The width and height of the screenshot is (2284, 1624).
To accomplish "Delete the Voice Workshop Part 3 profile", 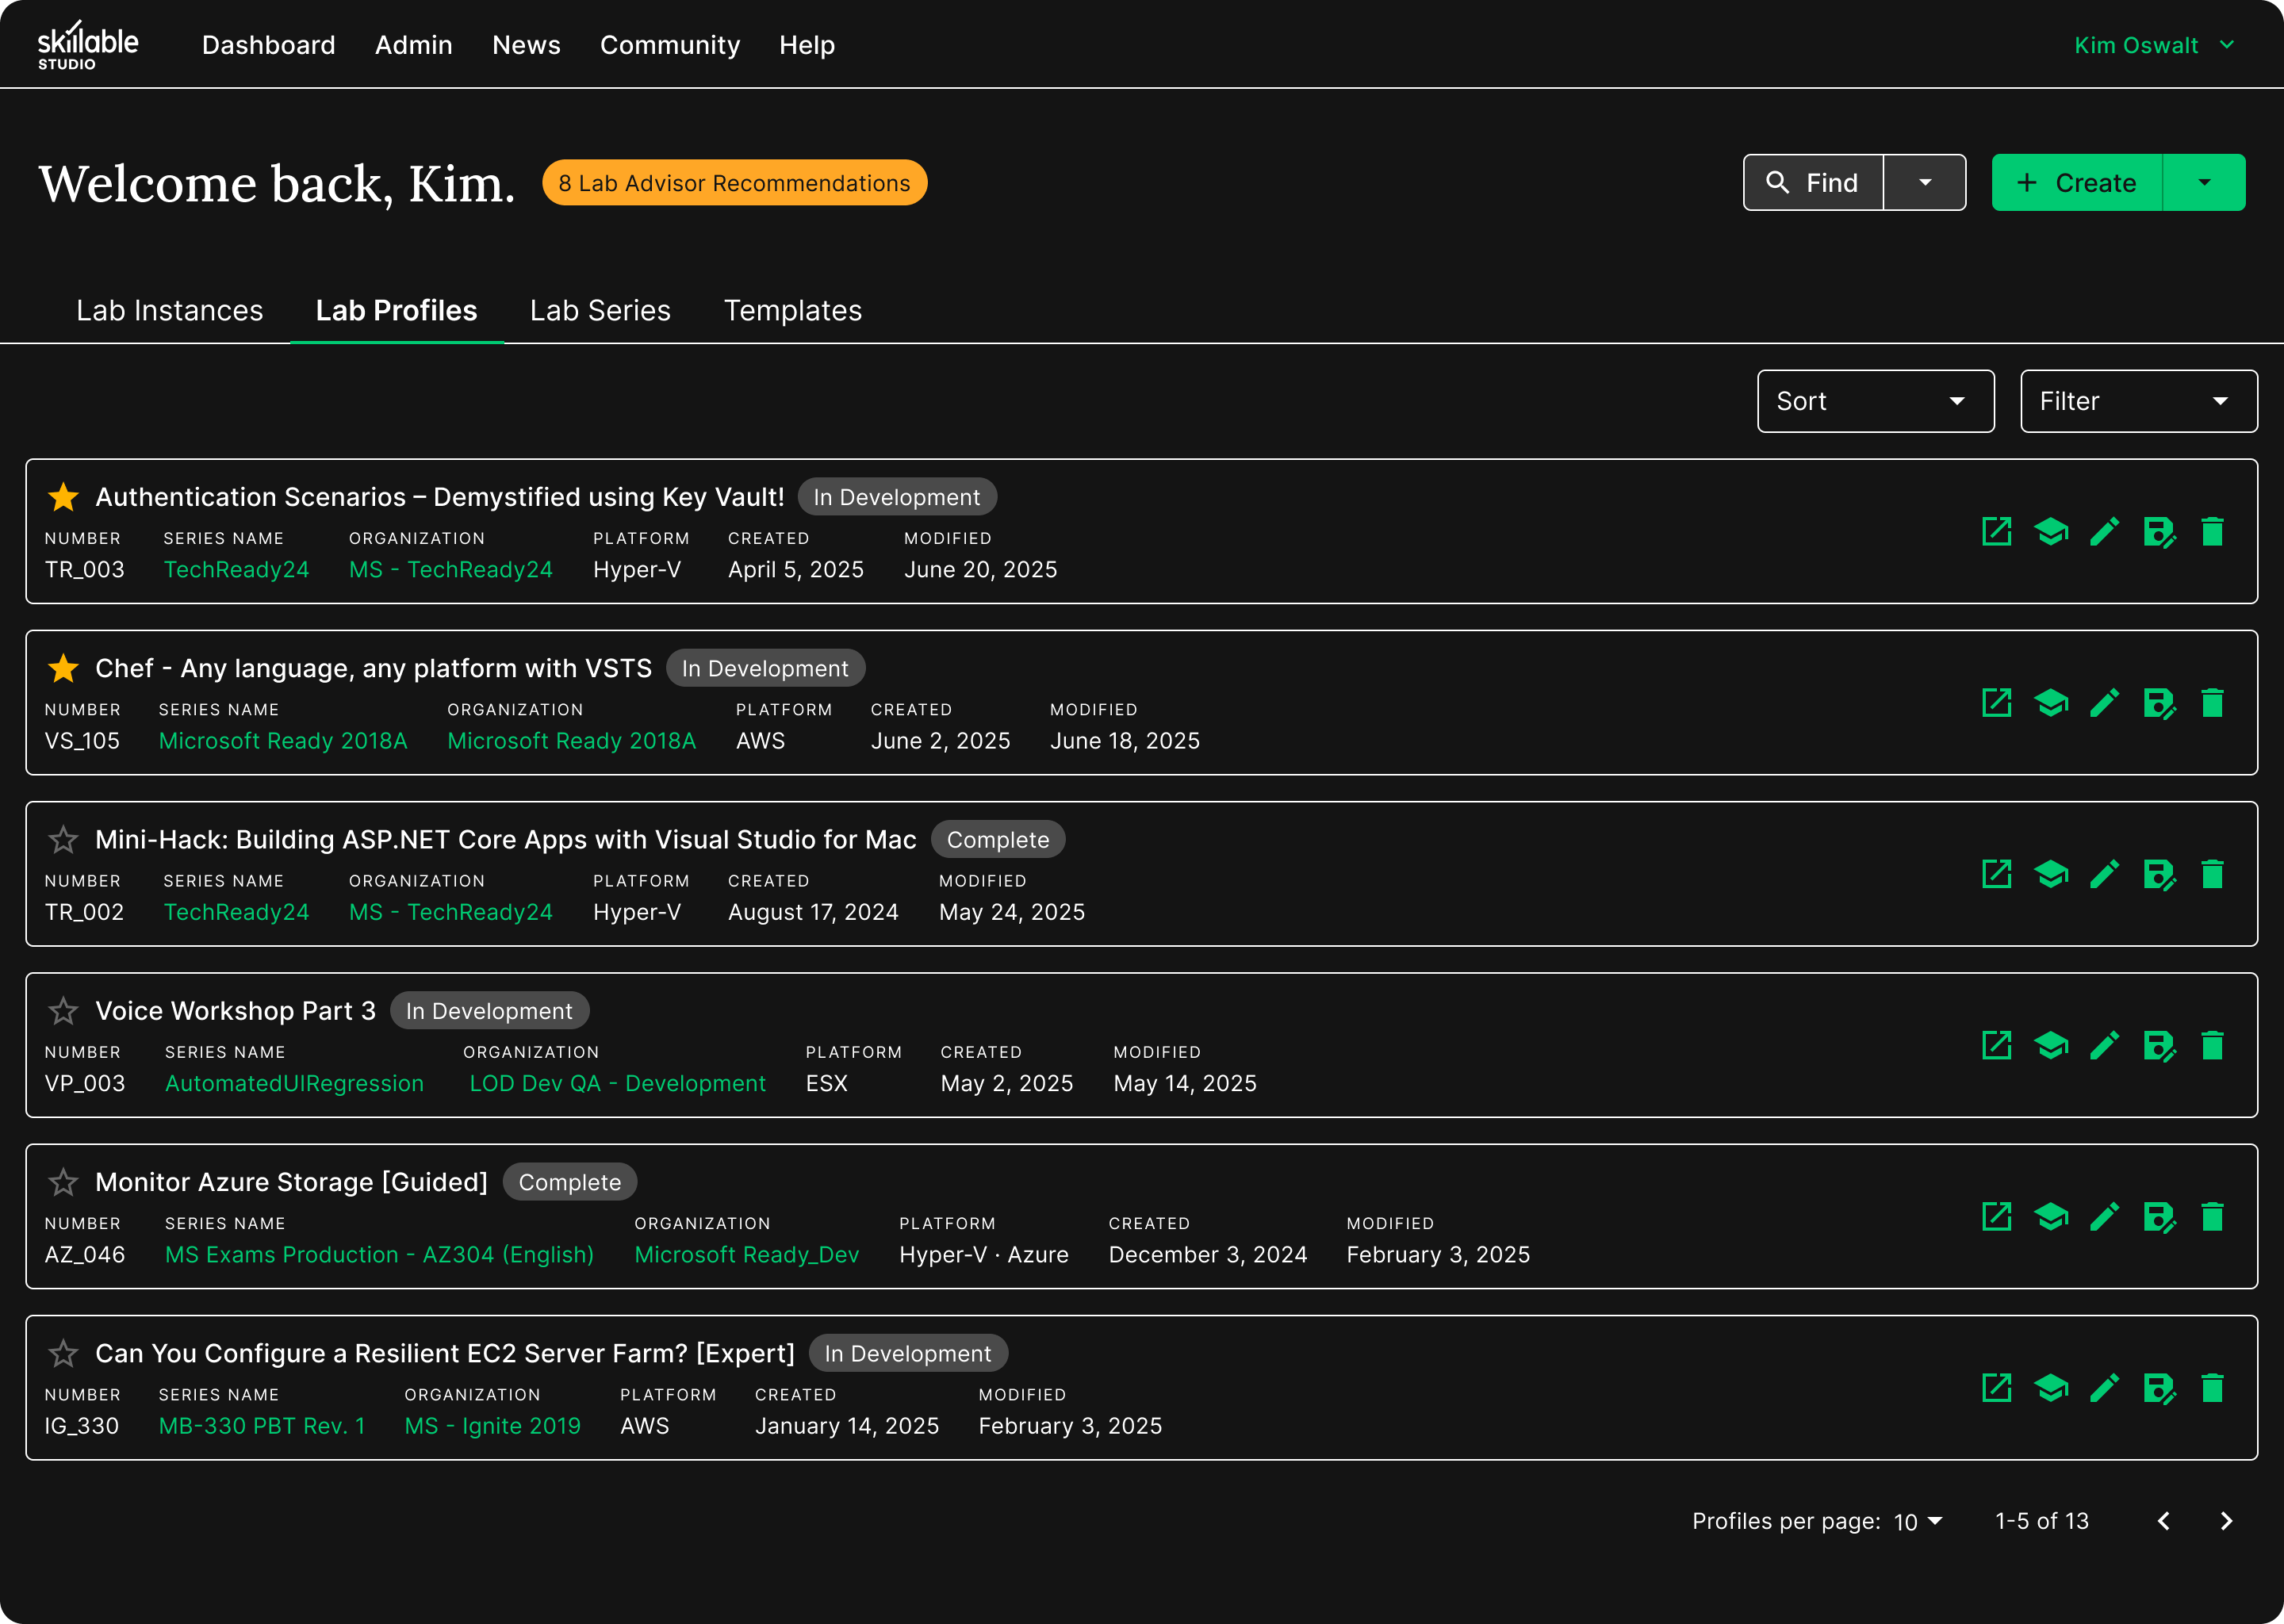I will (2212, 1045).
